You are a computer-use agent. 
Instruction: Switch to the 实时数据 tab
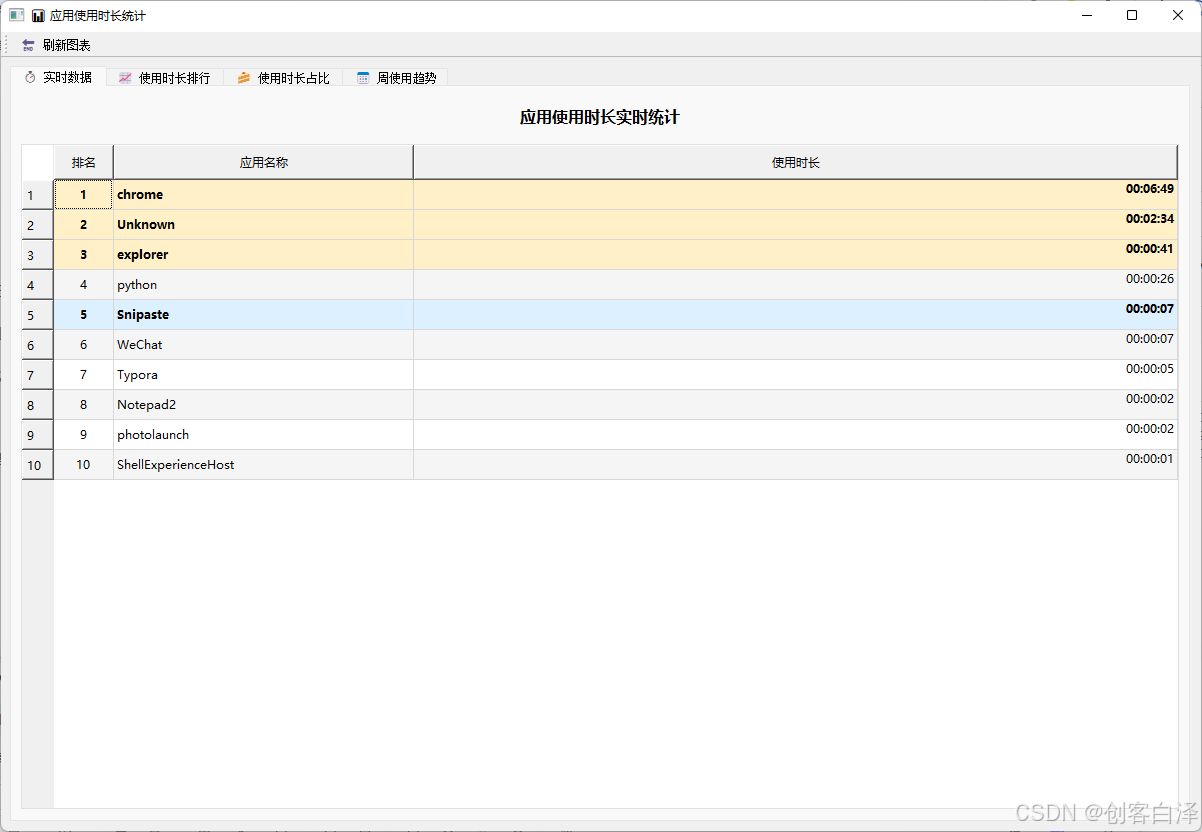click(x=58, y=77)
